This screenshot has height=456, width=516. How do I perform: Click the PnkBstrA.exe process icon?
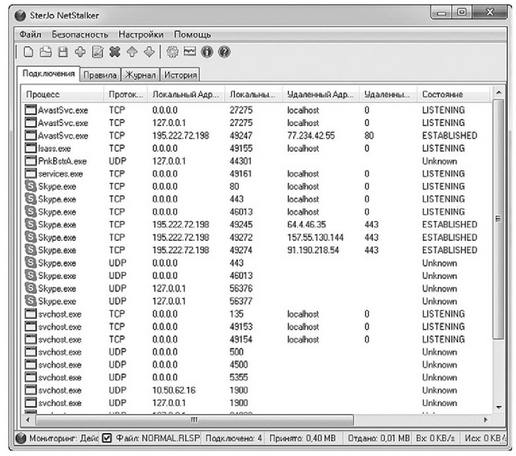click(31, 161)
